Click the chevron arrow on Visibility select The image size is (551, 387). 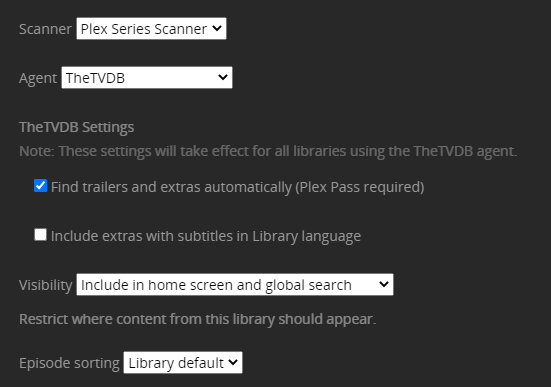(384, 284)
